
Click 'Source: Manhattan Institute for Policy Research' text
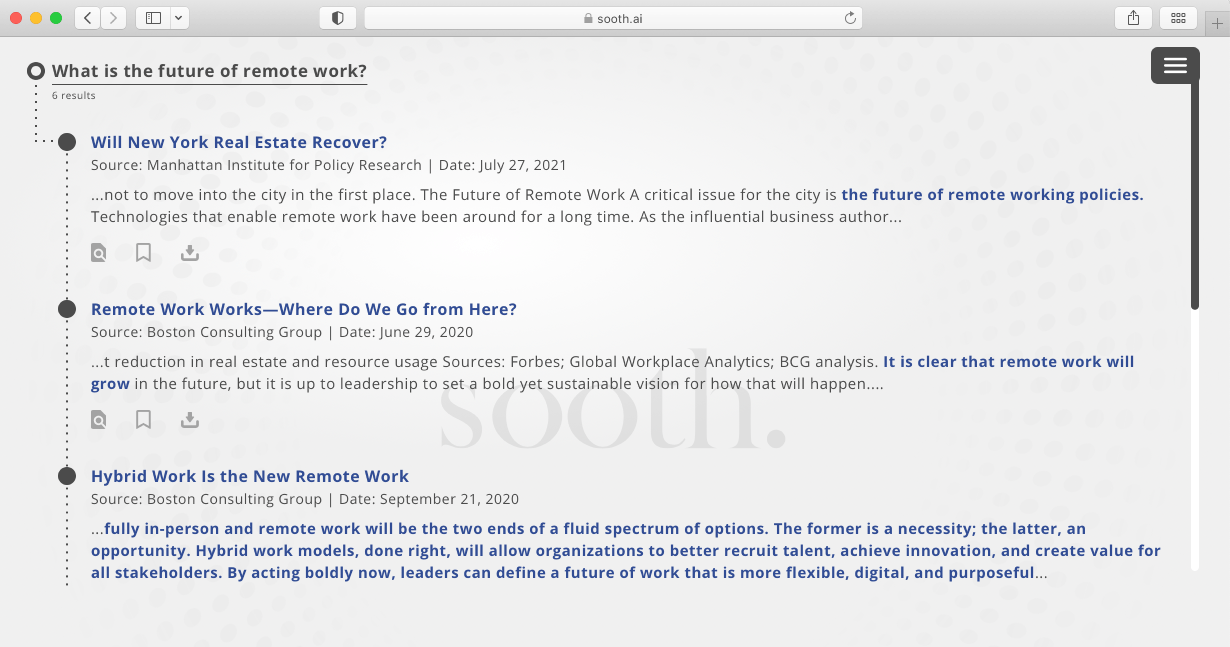click(x=256, y=165)
